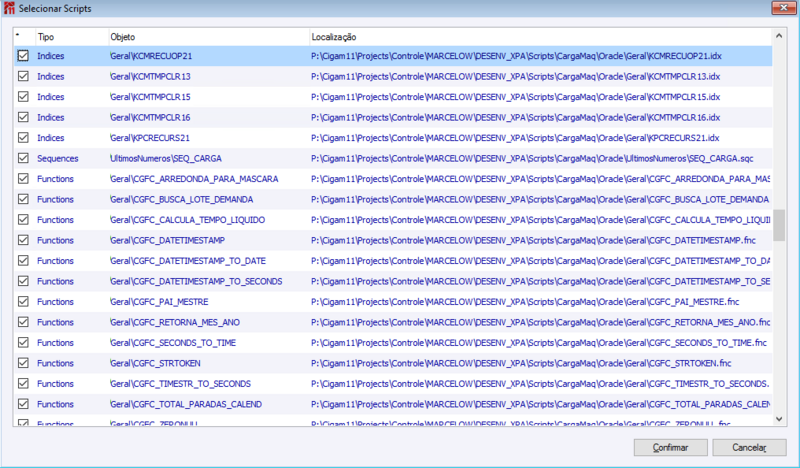Click the scrollbar down arrow

pyautogui.click(x=779, y=419)
